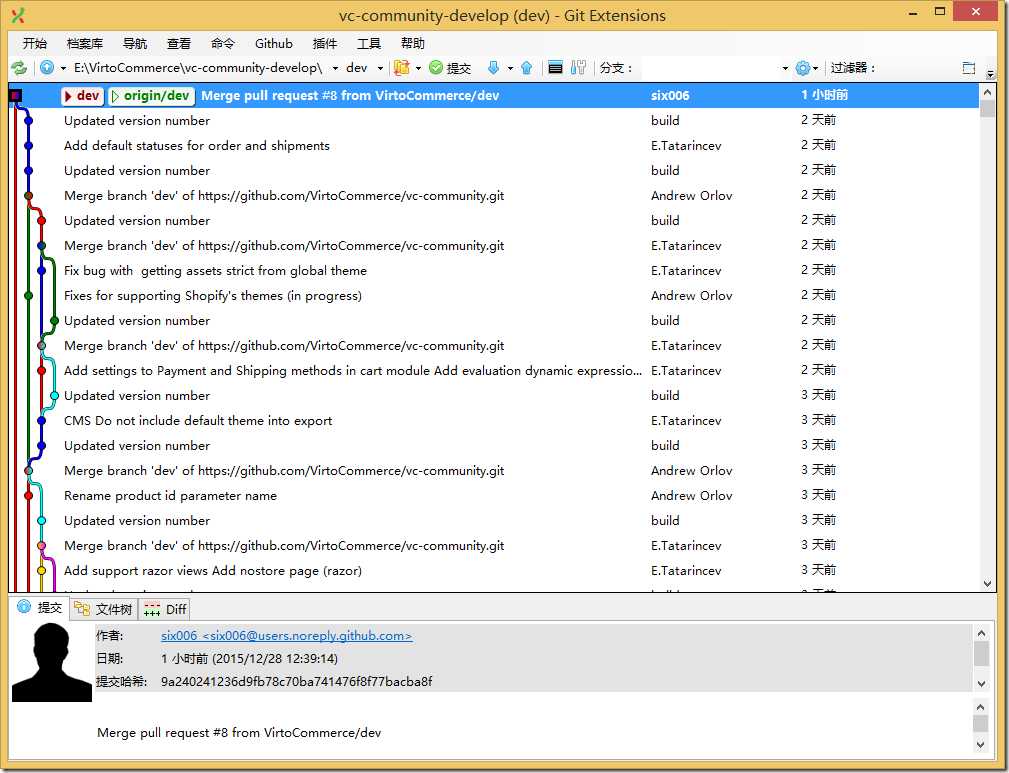The height and width of the screenshot is (773, 1009).
Task: Click the push (blue up arrow) icon
Action: [526, 68]
